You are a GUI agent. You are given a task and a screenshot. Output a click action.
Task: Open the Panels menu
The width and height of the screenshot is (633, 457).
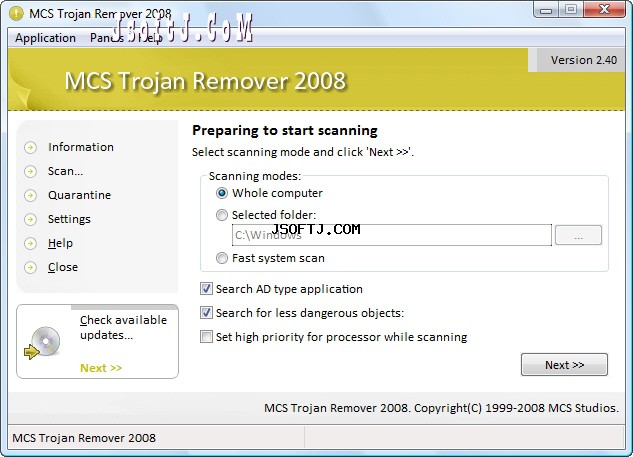pos(107,38)
